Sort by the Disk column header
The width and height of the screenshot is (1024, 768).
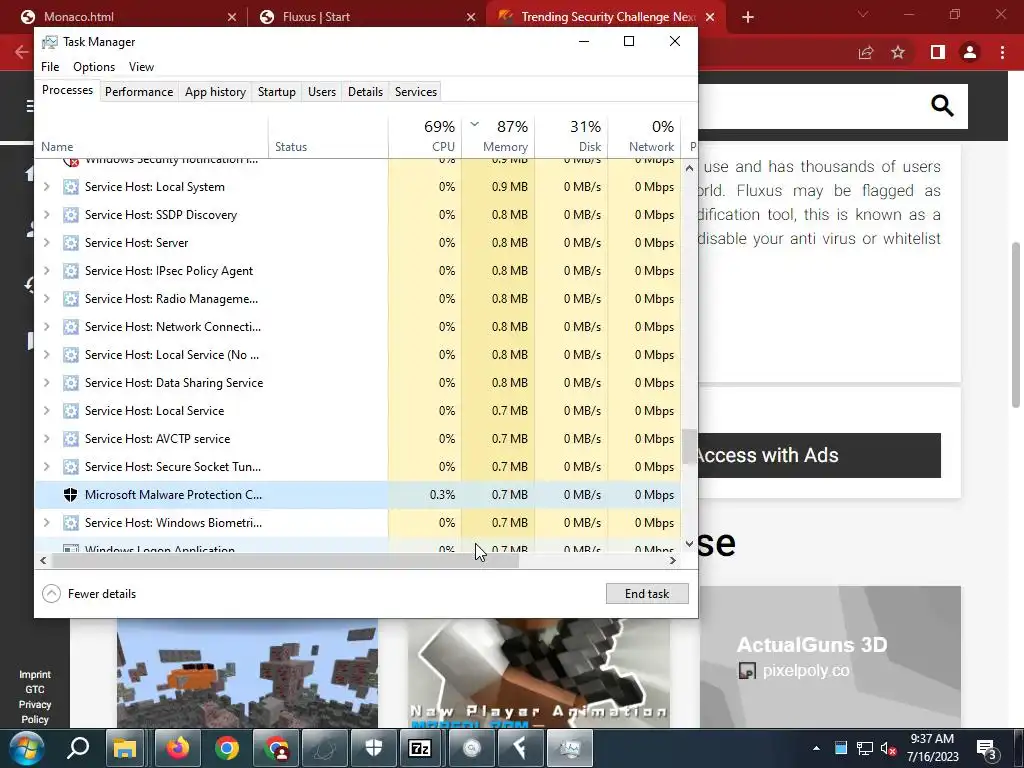pyautogui.click(x=571, y=136)
